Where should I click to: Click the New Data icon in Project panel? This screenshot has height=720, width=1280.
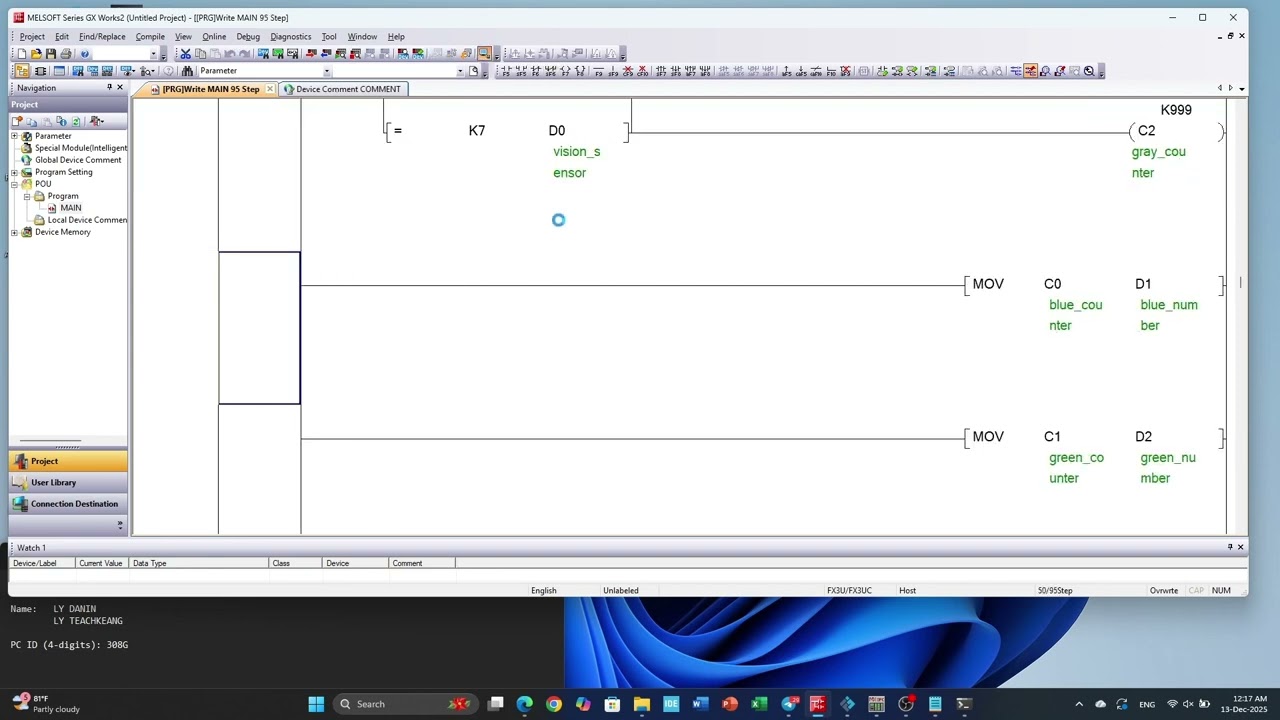click(18, 121)
